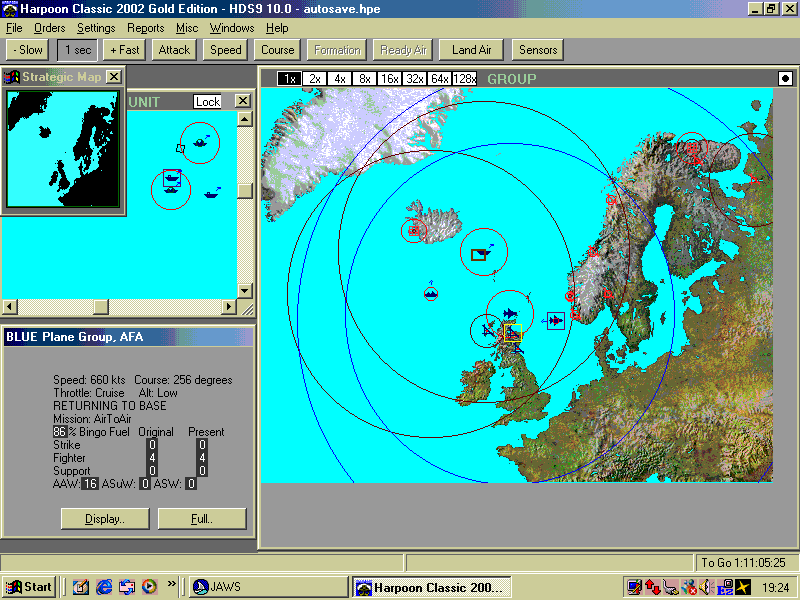Click the yellow airplane tray icon
This screenshot has width=800, height=600.
click(743, 588)
